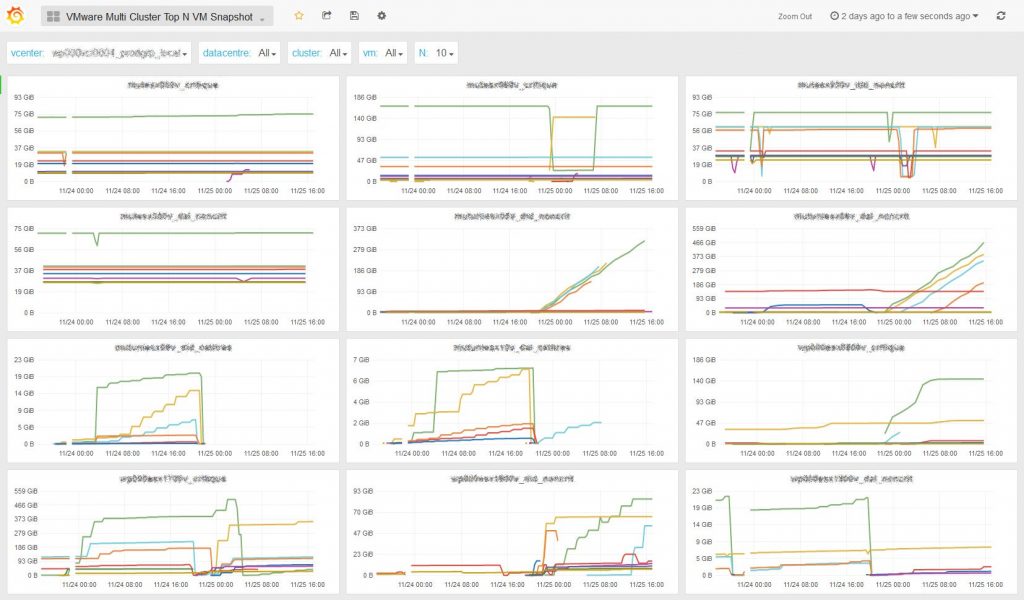Click the green row handle at left edge
The image size is (1024, 600).
4,85
